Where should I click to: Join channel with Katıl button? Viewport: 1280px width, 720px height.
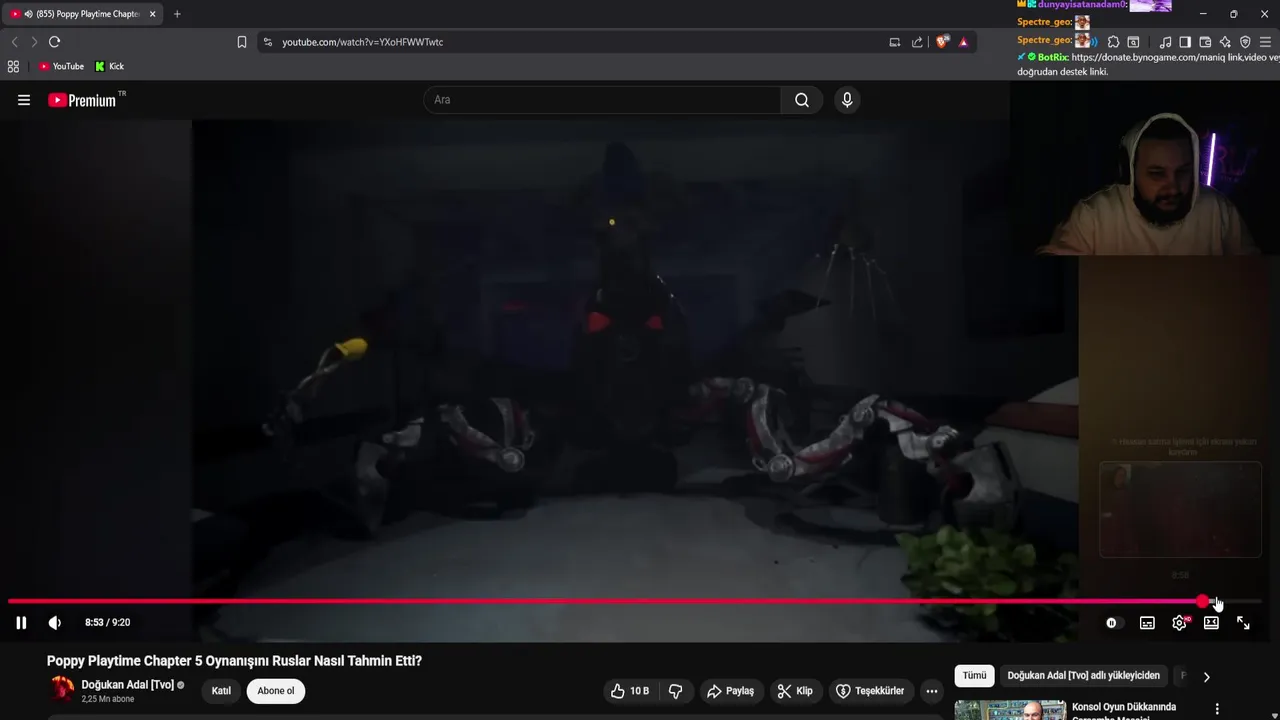221,691
